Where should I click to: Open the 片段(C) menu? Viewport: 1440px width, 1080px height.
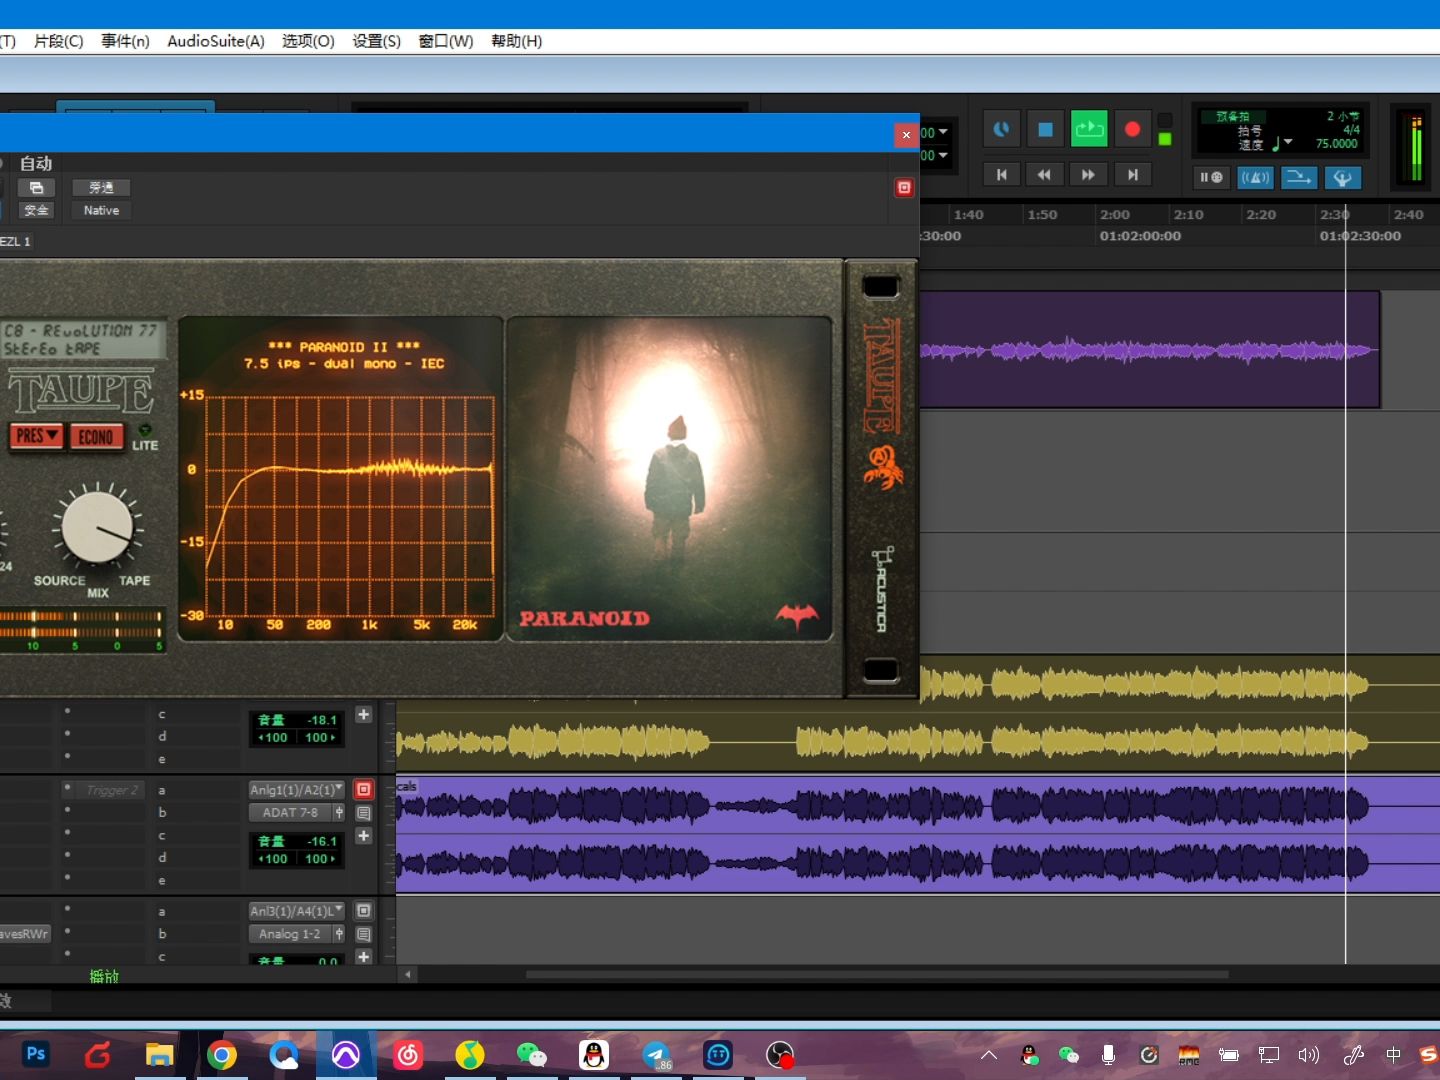(x=59, y=41)
